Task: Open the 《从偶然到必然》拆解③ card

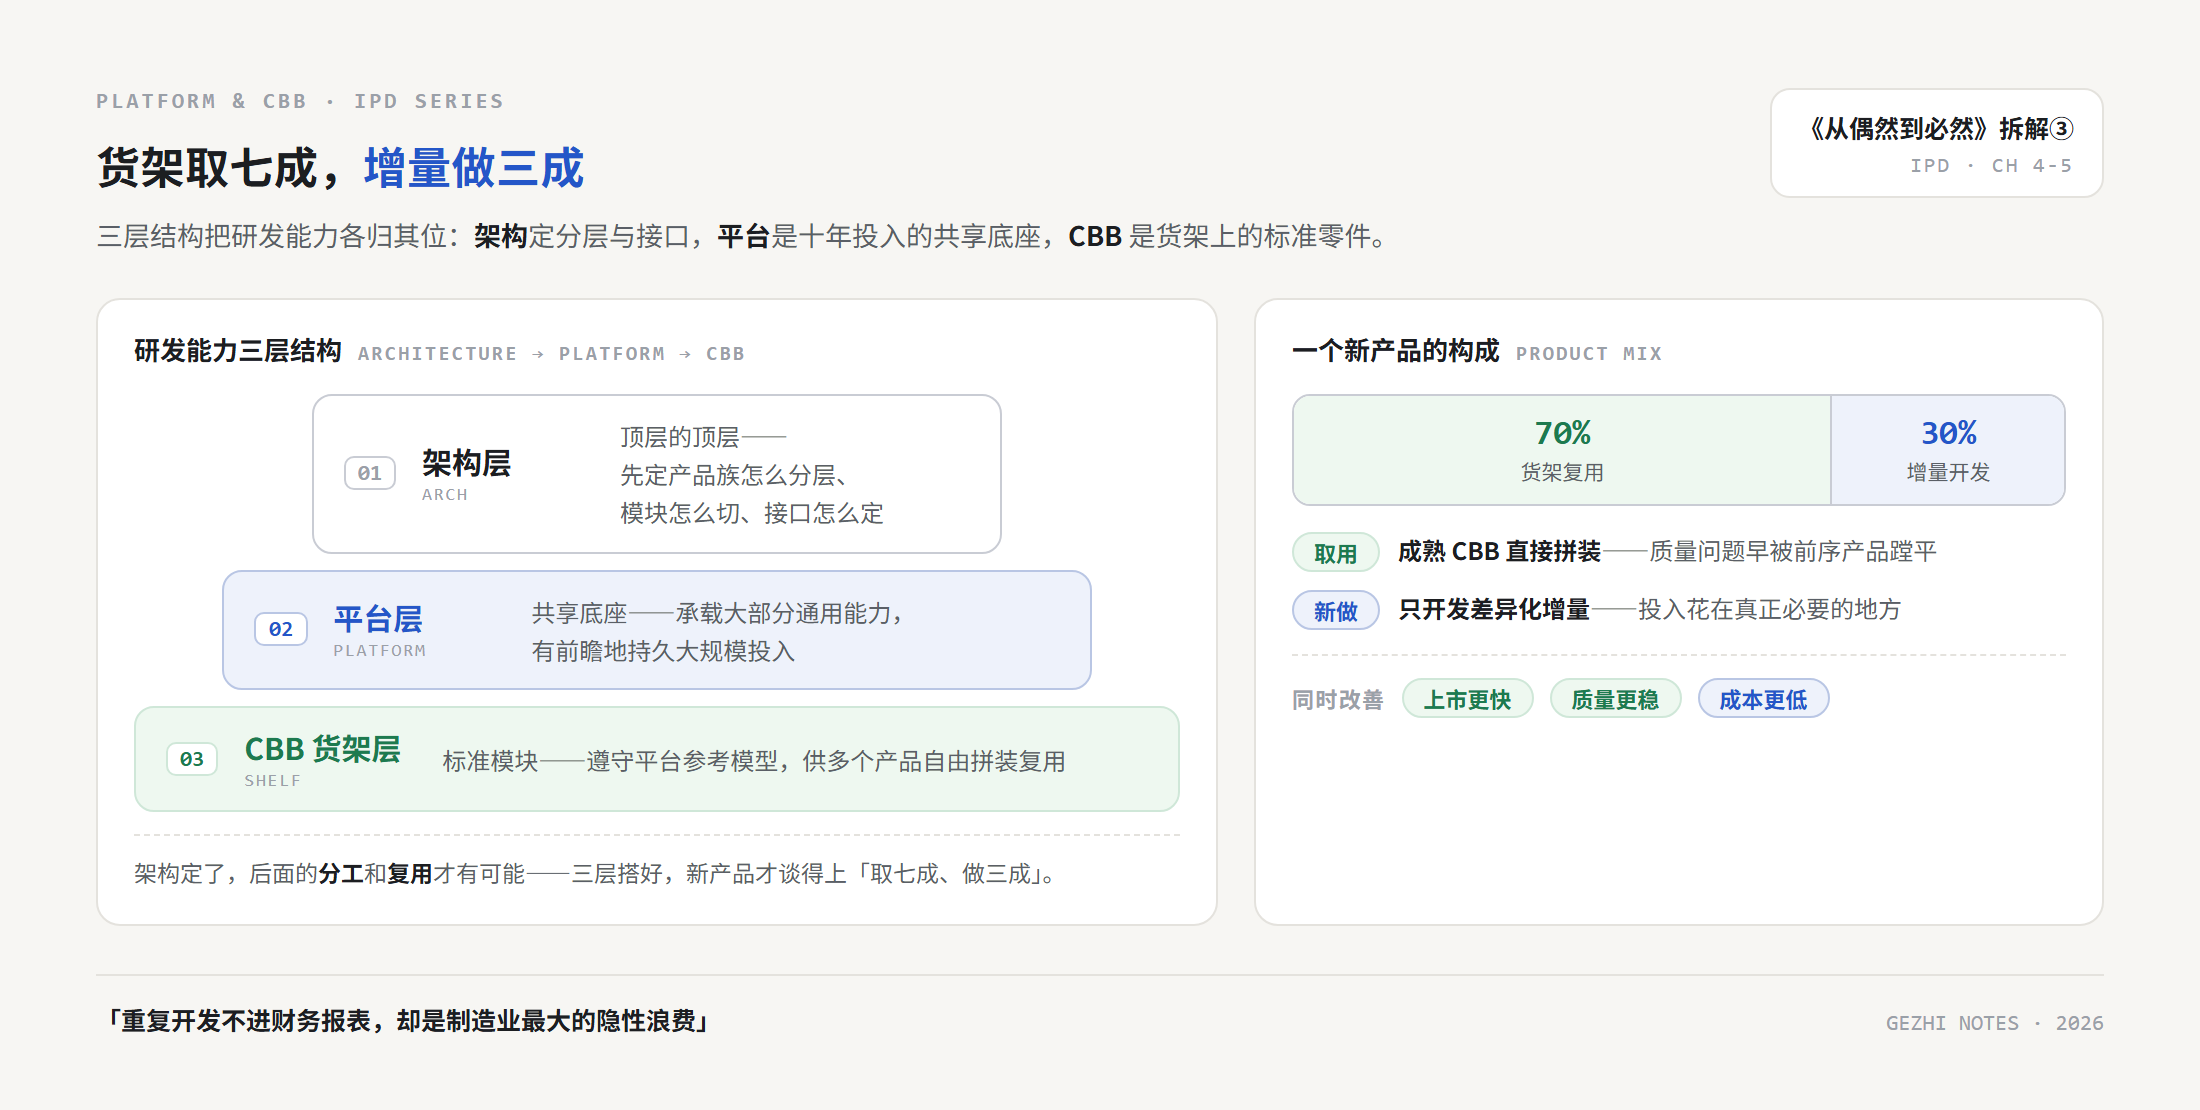Action: tap(1936, 143)
